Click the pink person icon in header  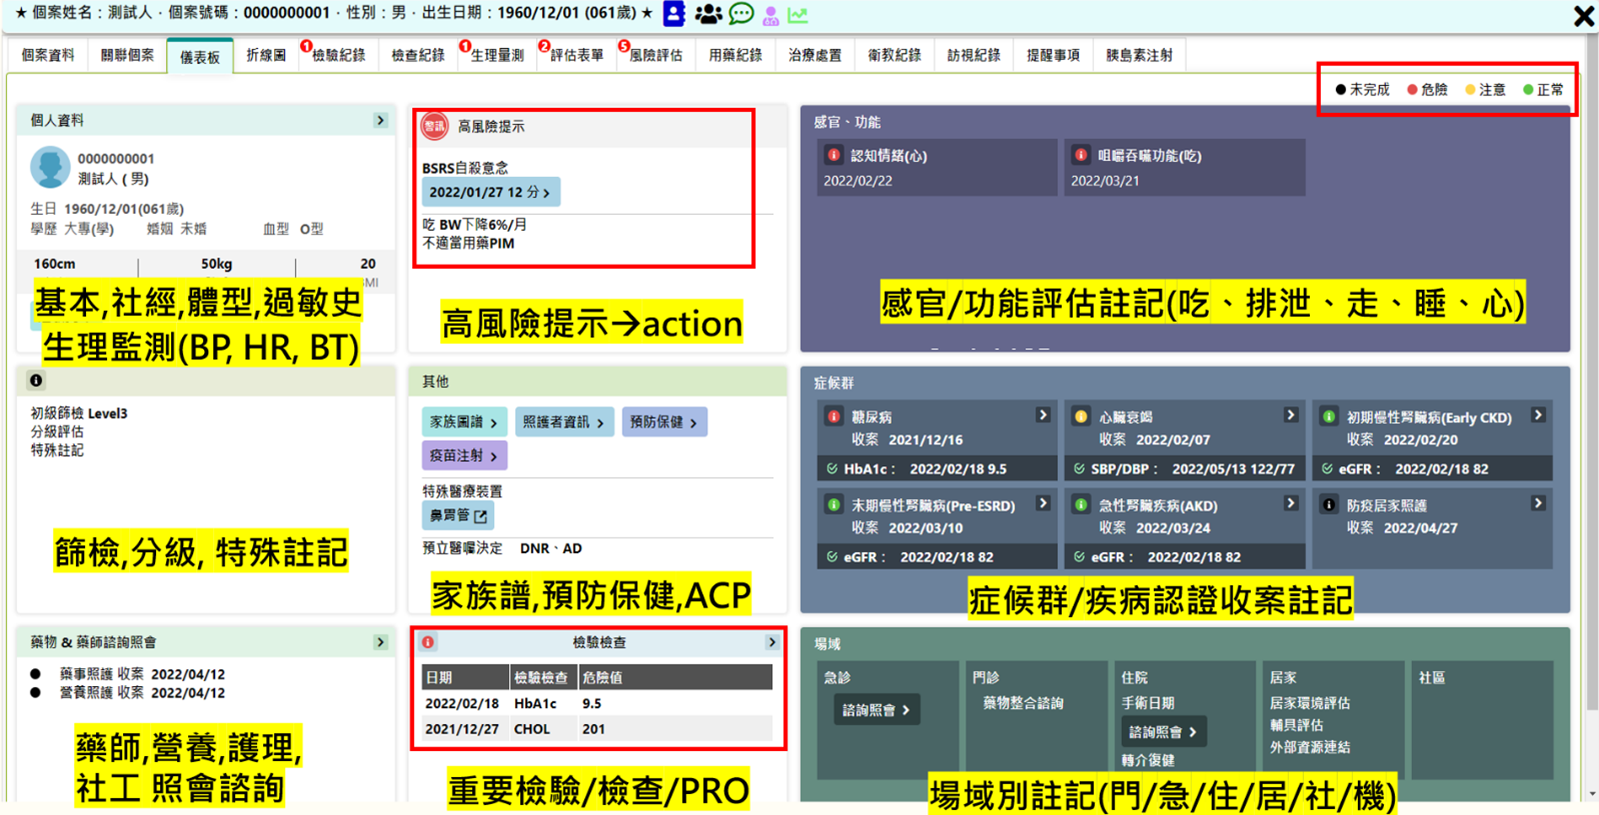pyautogui.click(x=770, y=15)
